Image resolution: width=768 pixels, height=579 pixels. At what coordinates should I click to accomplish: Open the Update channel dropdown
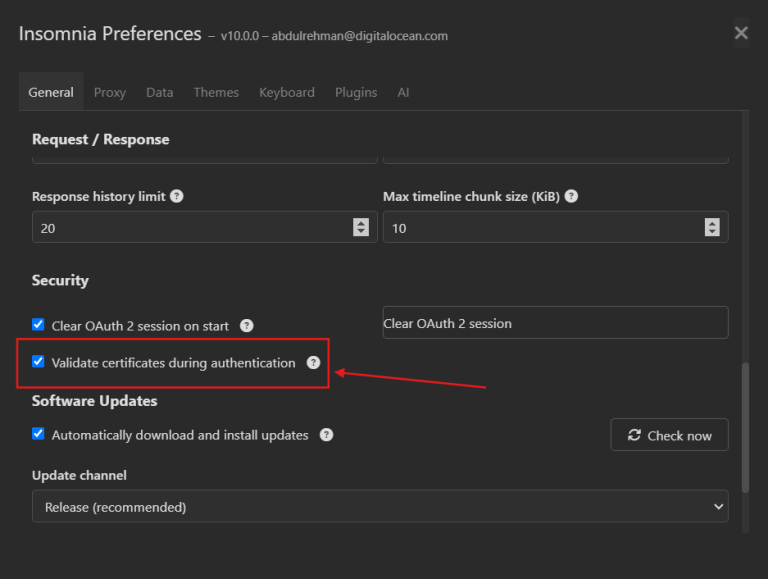(x=380, y=507)
